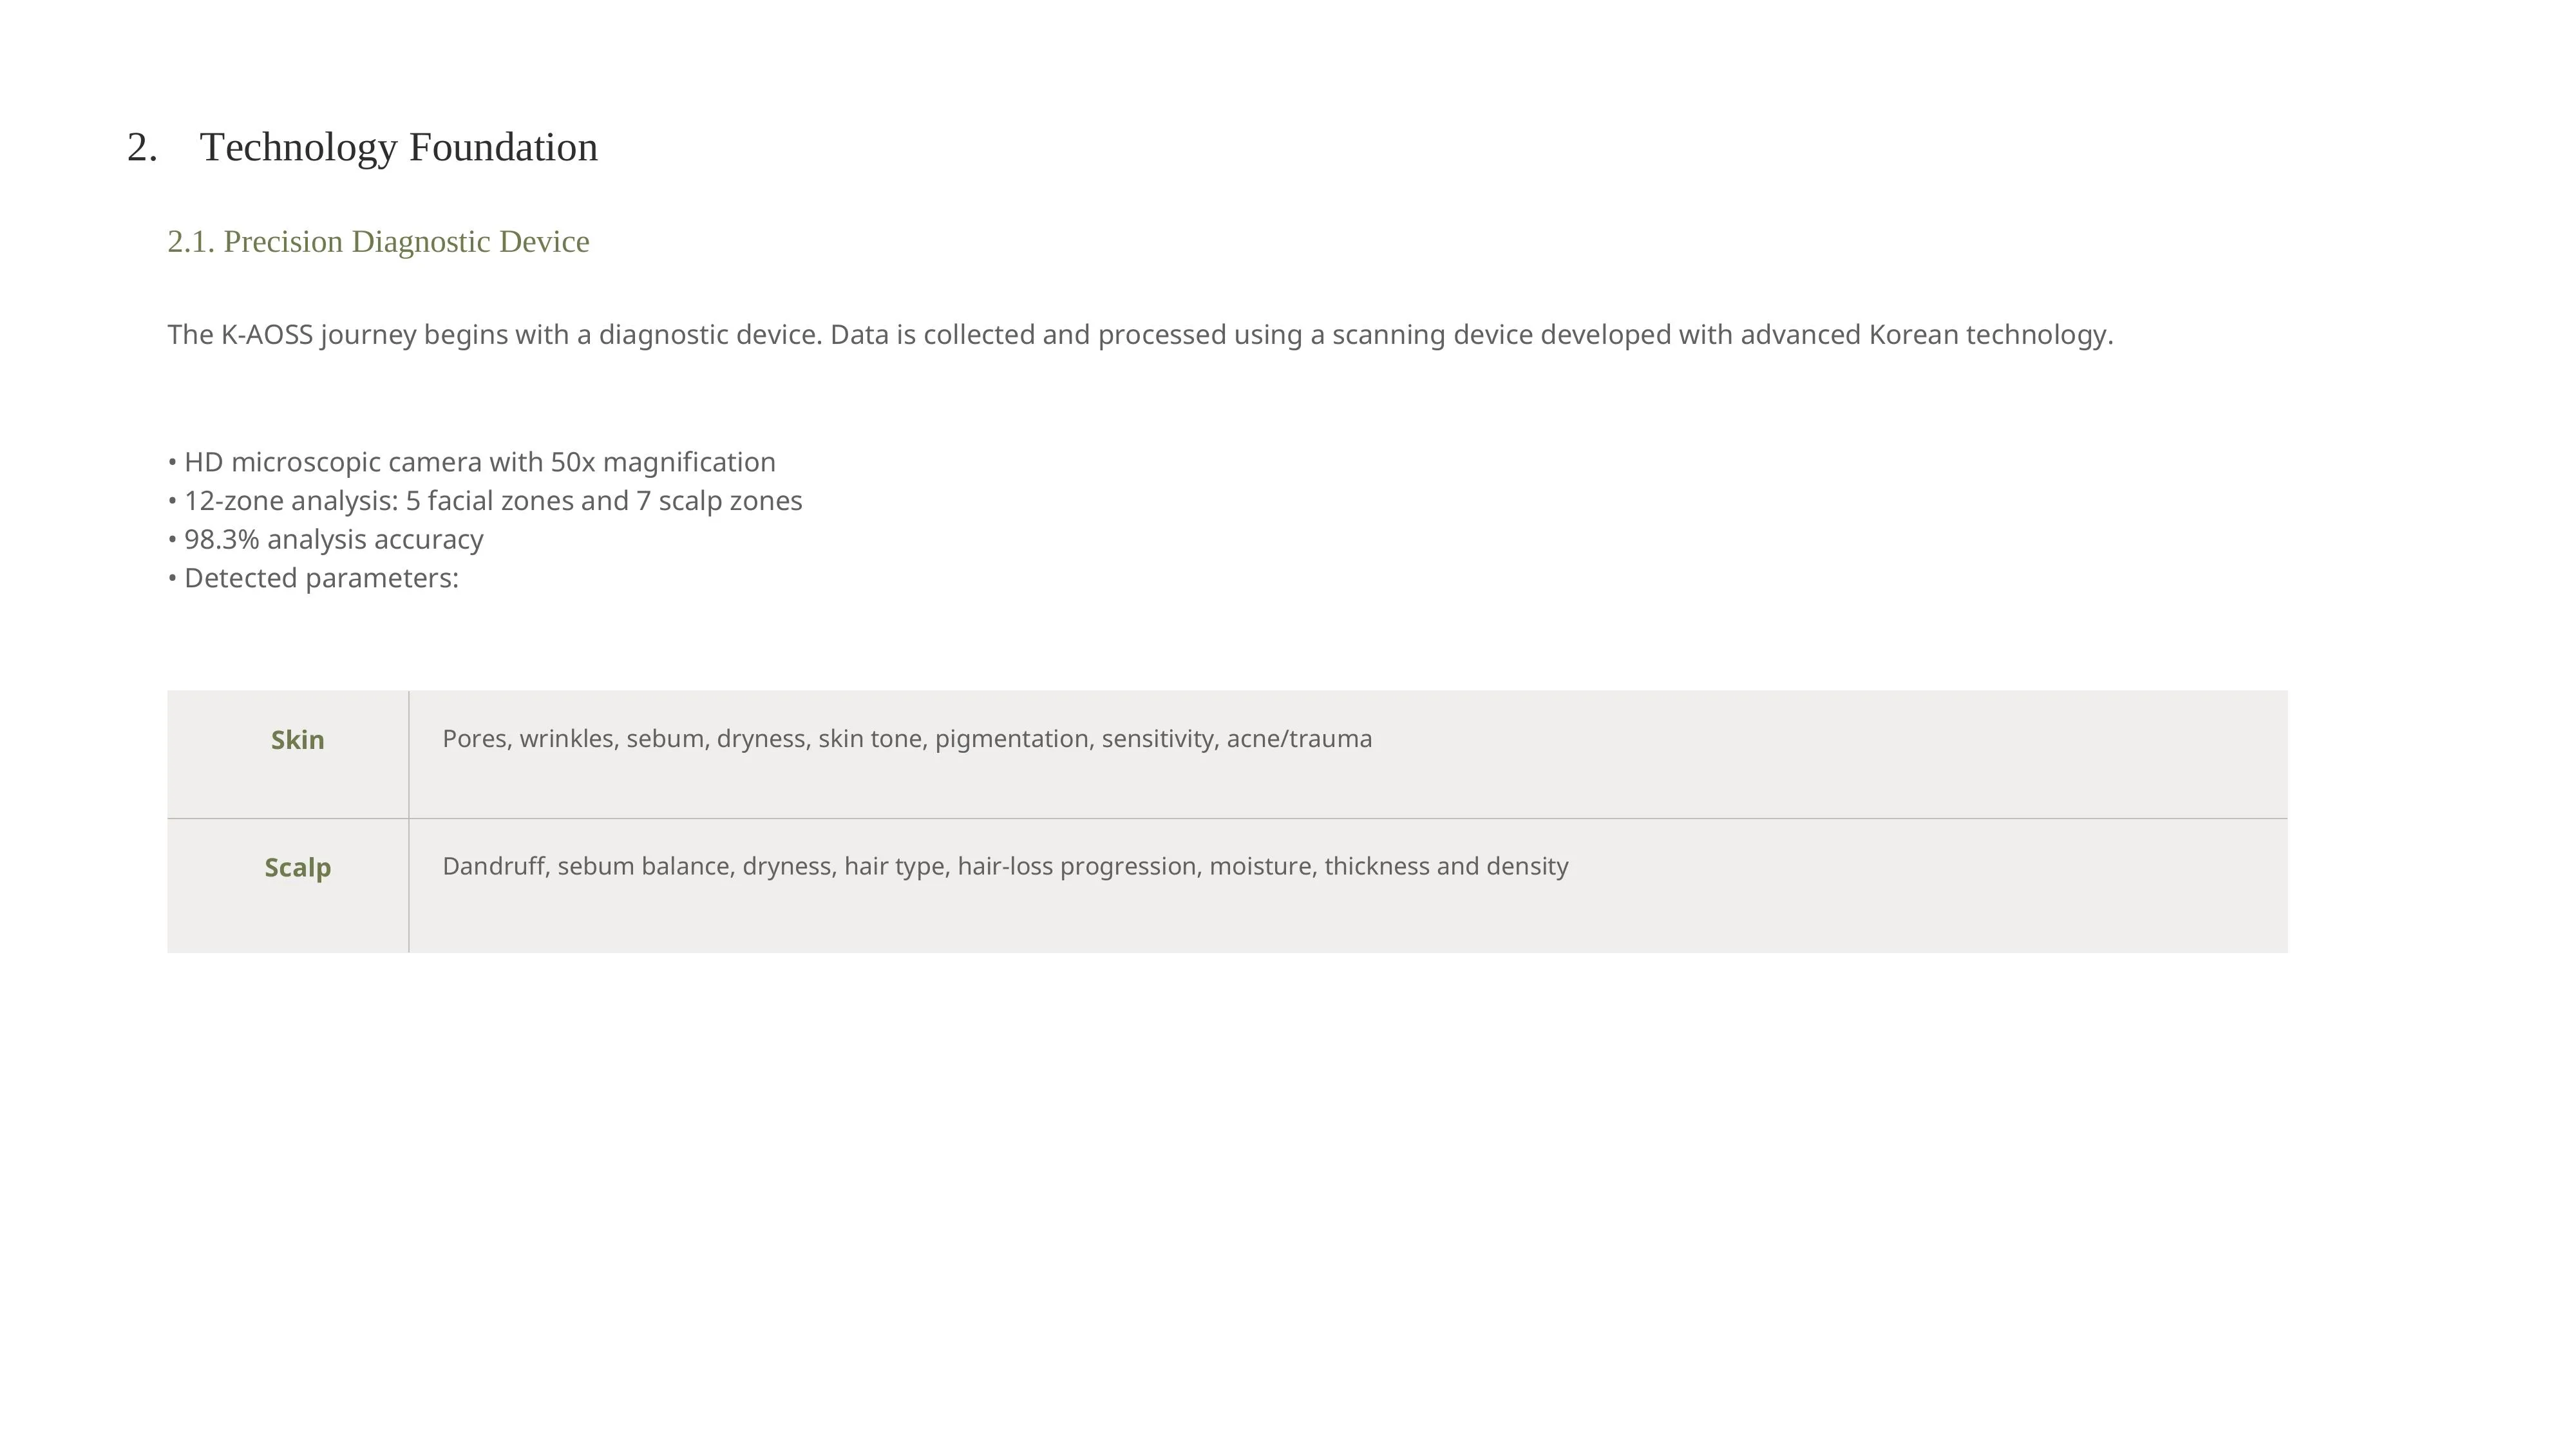Select the Pores, wrinkles, sebum parameters text

coord(907,739)
